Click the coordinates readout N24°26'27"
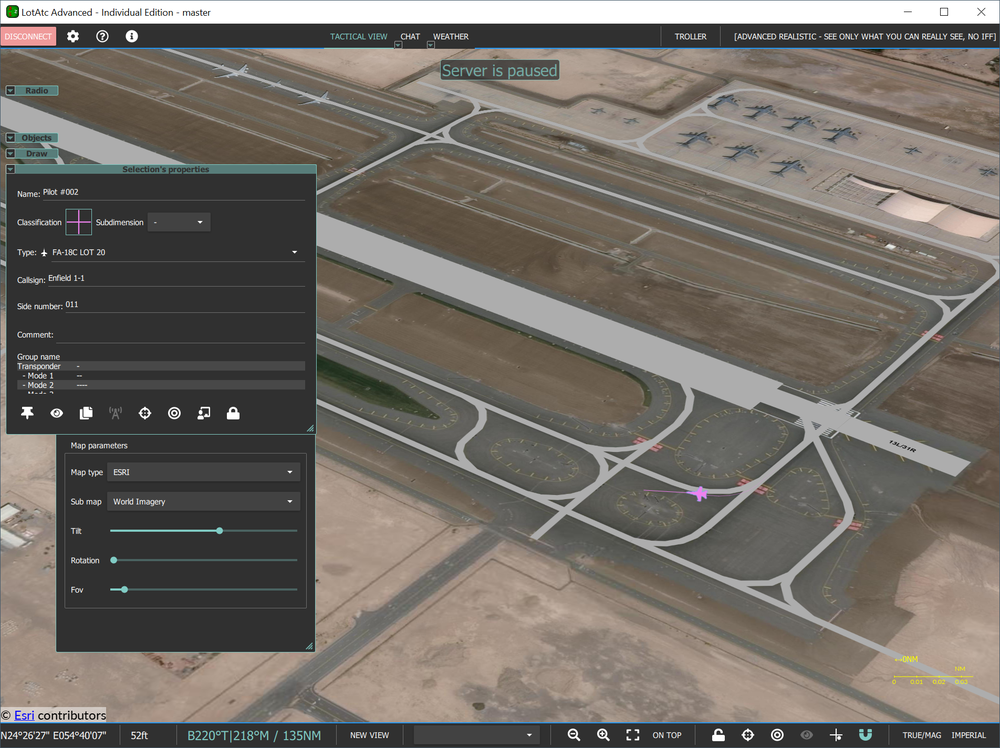 click(54, 735)
